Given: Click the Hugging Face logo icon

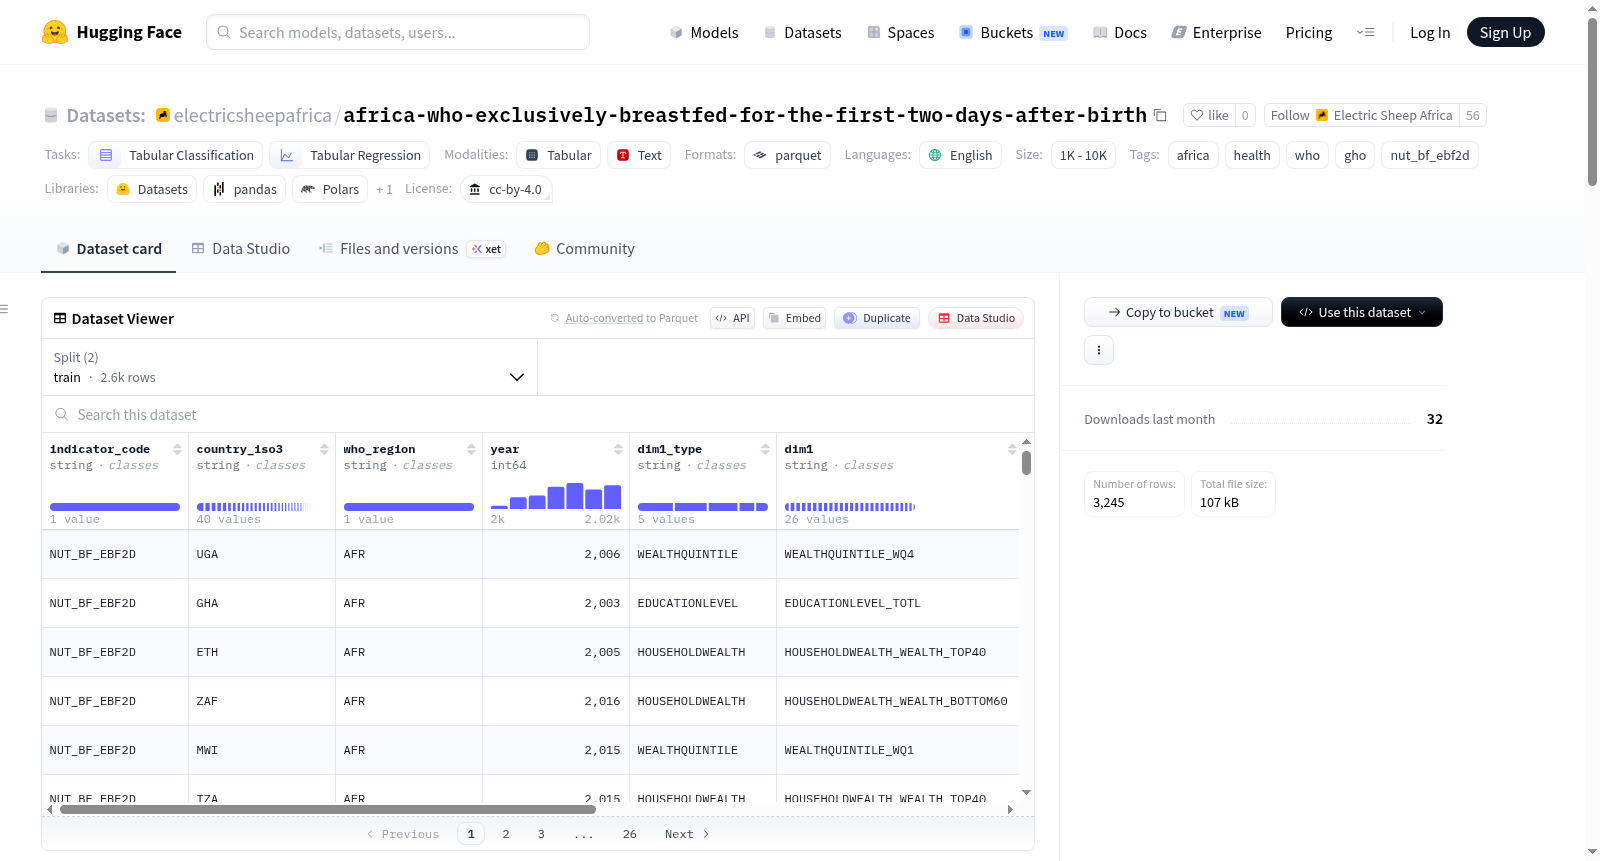Looking at the screenshot, I should pyautogui.click(x=55, y=32).
